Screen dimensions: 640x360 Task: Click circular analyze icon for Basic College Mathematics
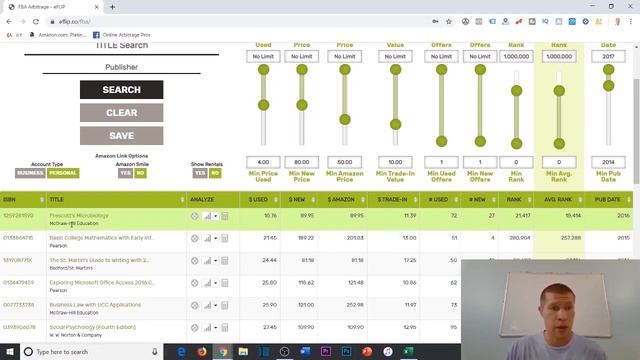(x=195, y=238)
